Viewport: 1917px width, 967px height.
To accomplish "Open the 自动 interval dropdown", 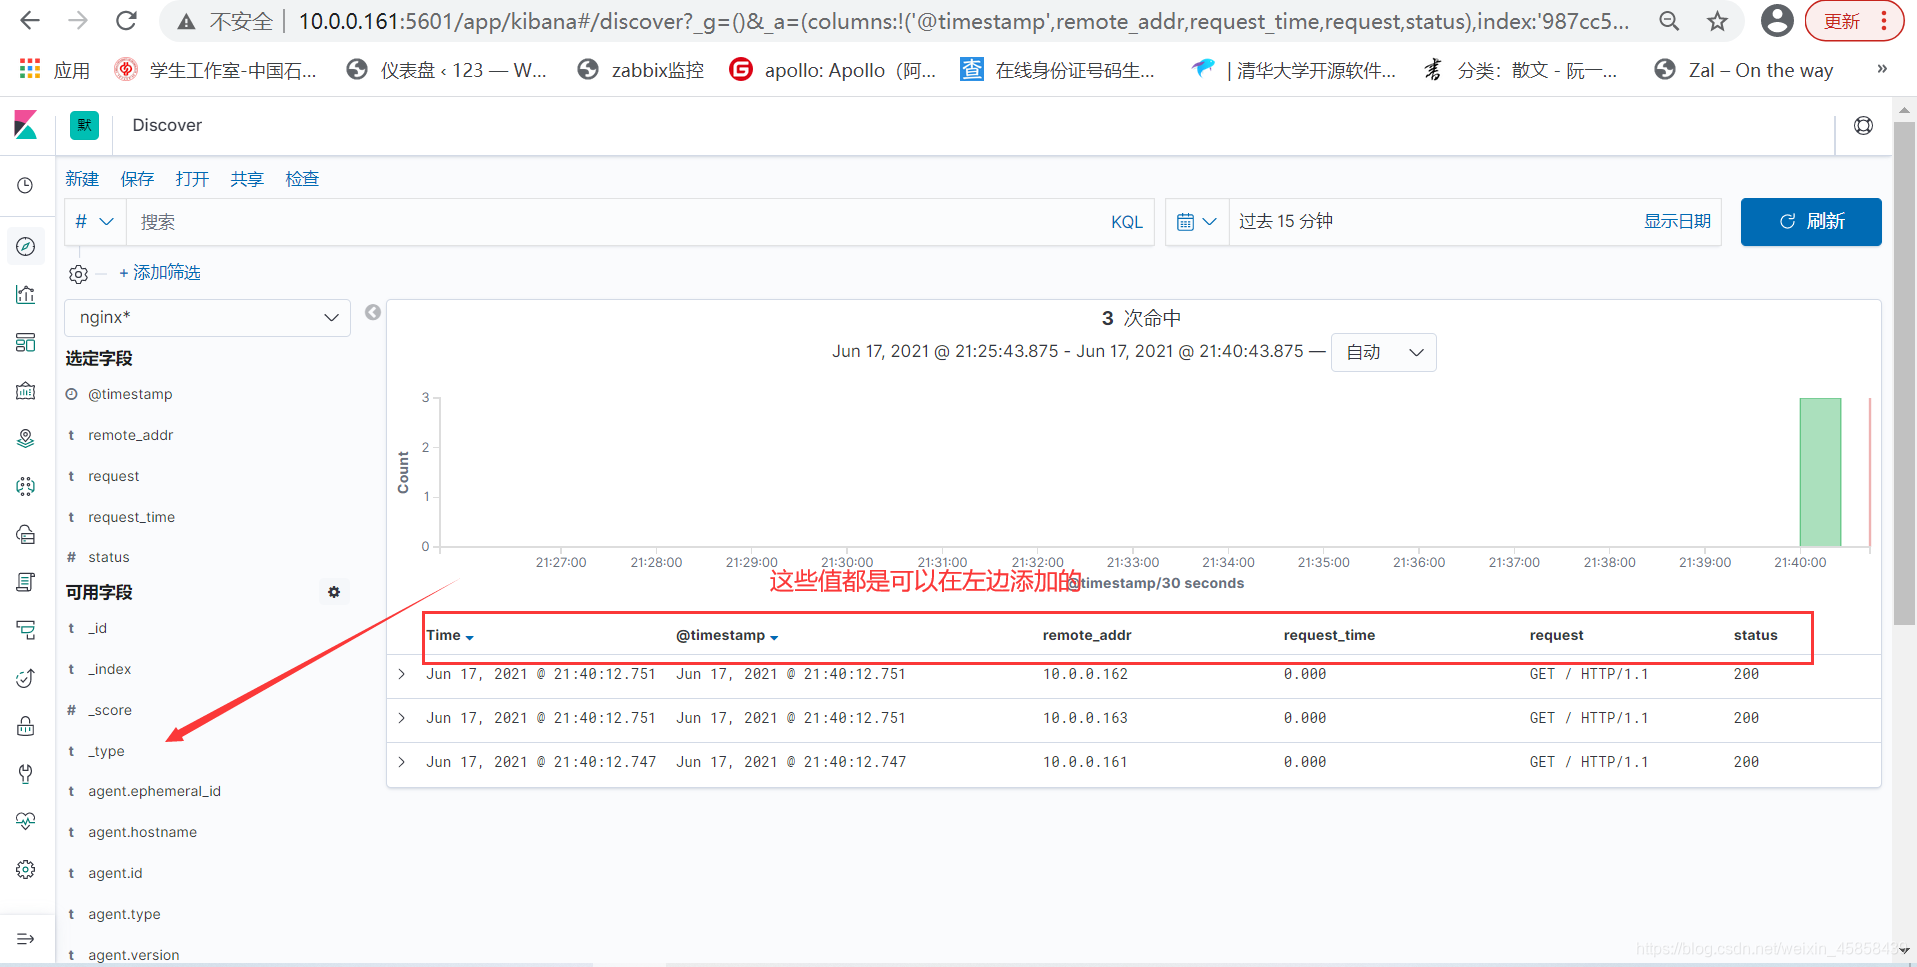I will coord(1383,352).
